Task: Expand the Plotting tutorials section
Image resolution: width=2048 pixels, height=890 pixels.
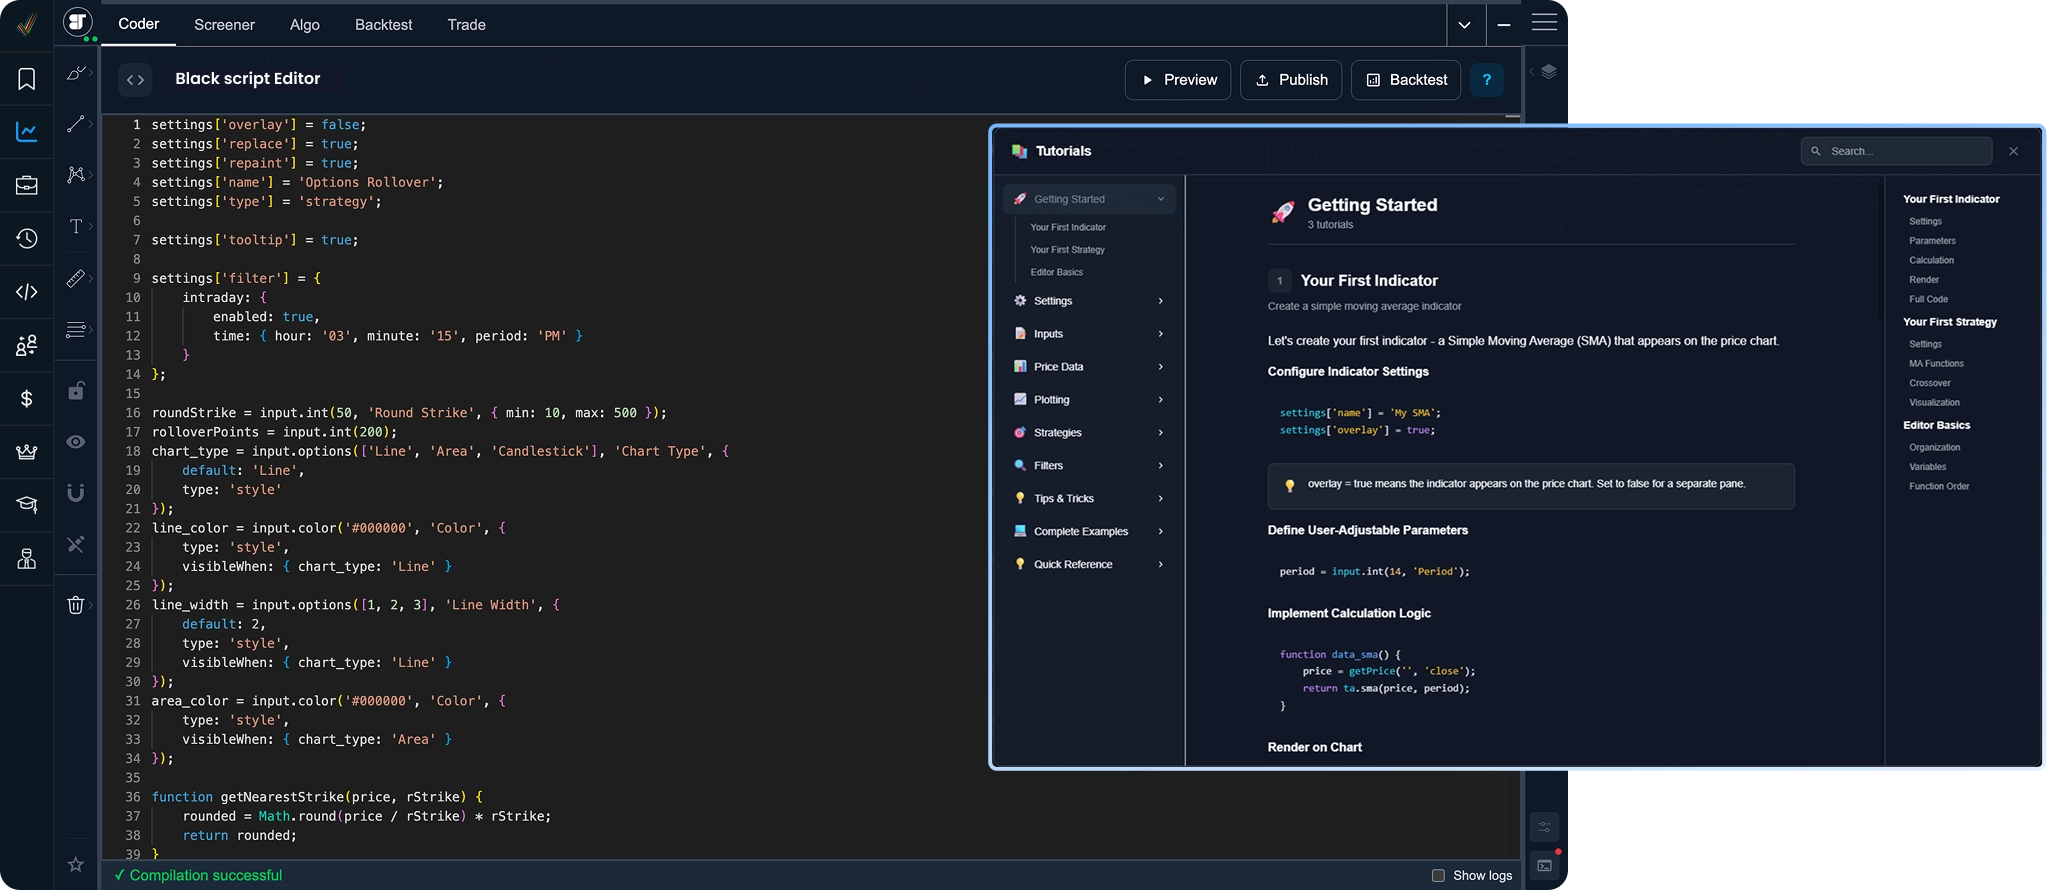Action: 1089,399
